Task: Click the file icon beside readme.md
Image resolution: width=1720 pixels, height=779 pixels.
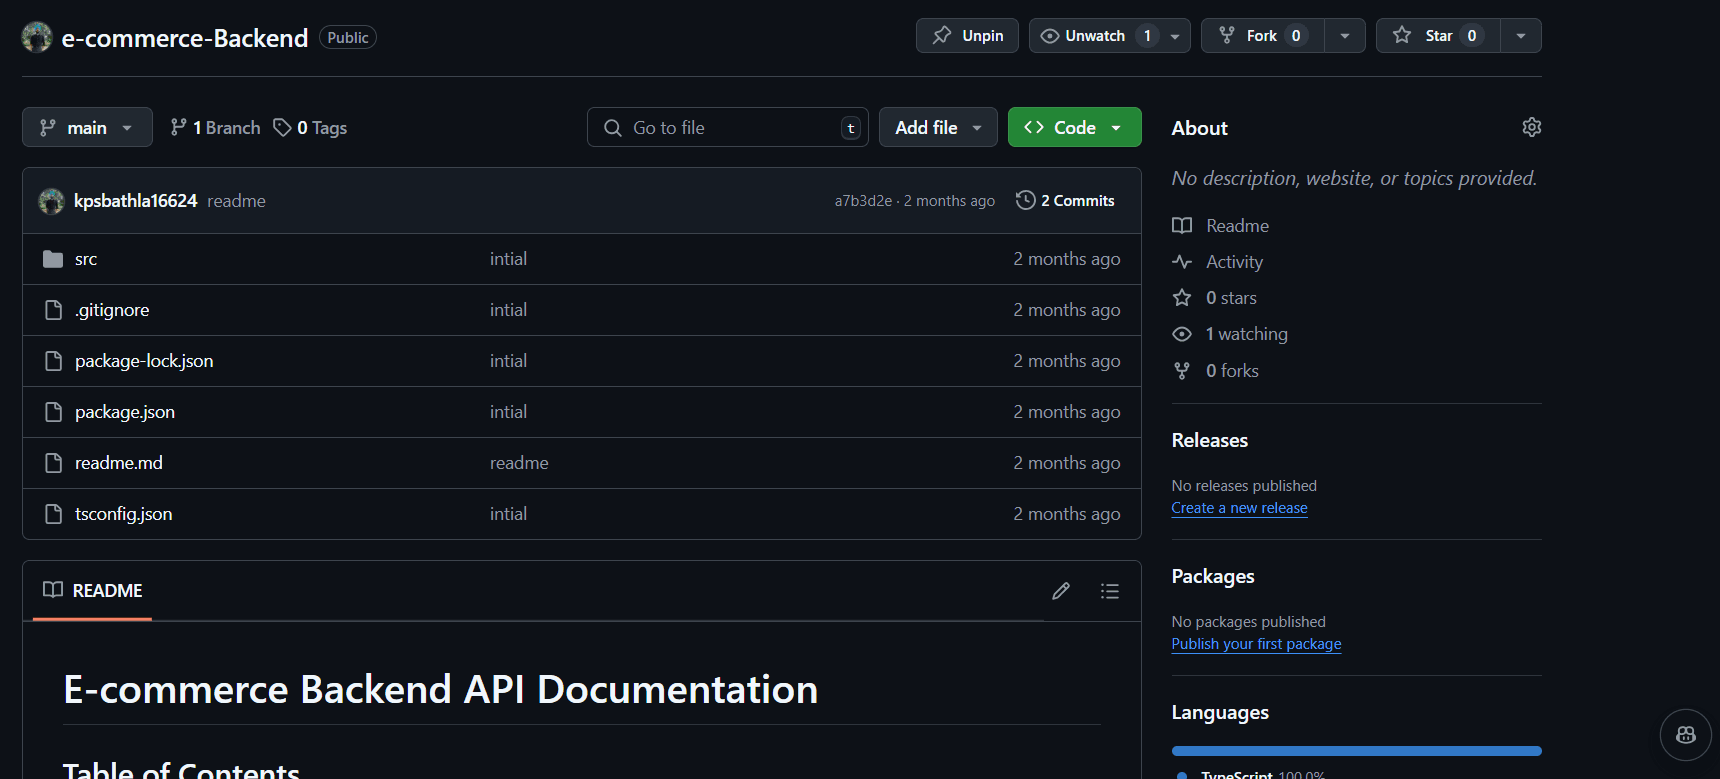Action: 54,463
